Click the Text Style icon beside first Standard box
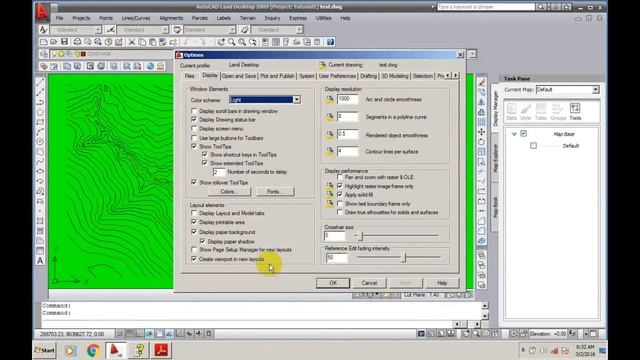Image resolution: width=640 pixels, height=360 pixels. (43, 29)
